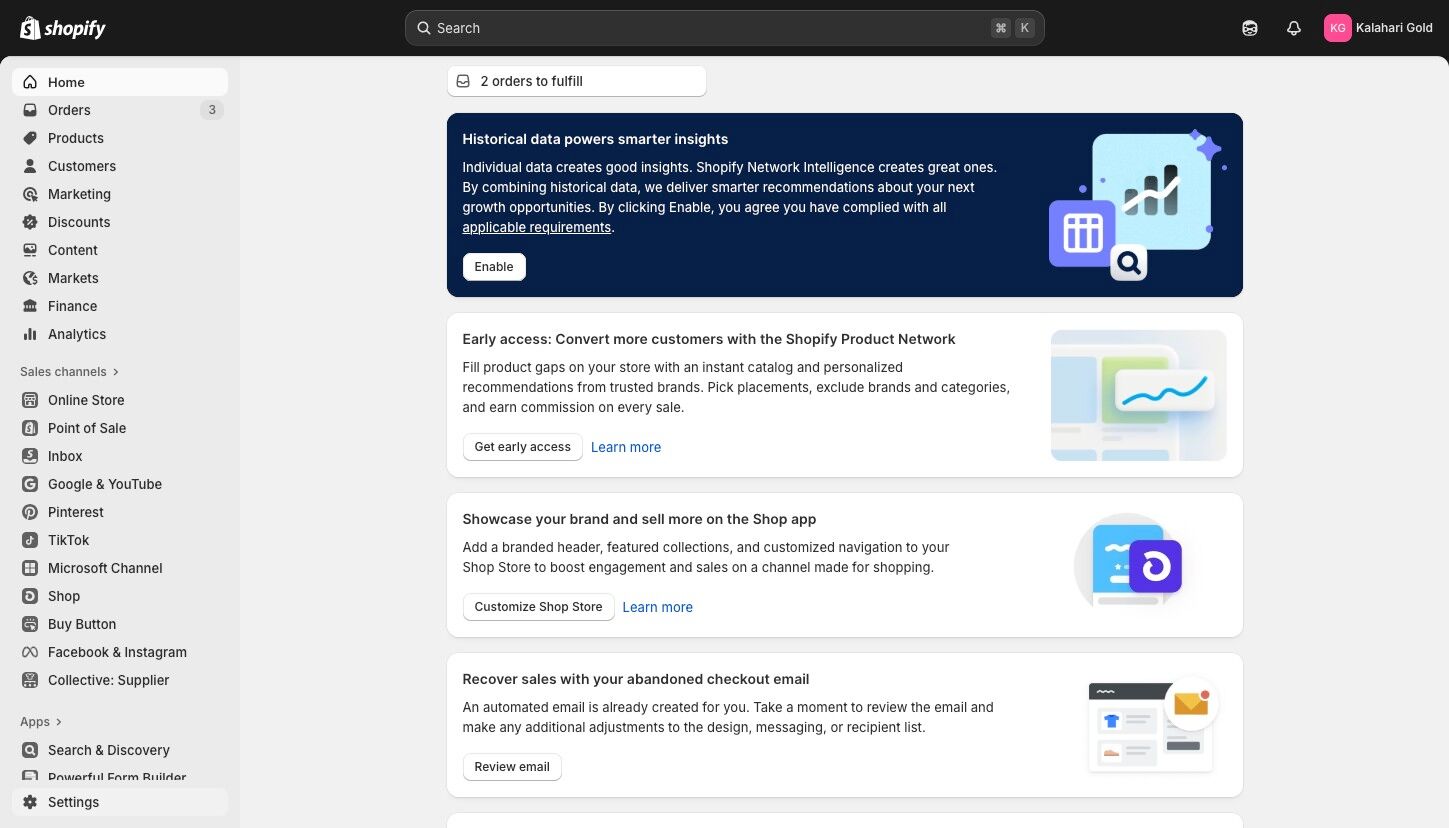The width and height of the screenshot is (1449, 828).
Task: Click Customize Shop Store button
Action: 539,607
